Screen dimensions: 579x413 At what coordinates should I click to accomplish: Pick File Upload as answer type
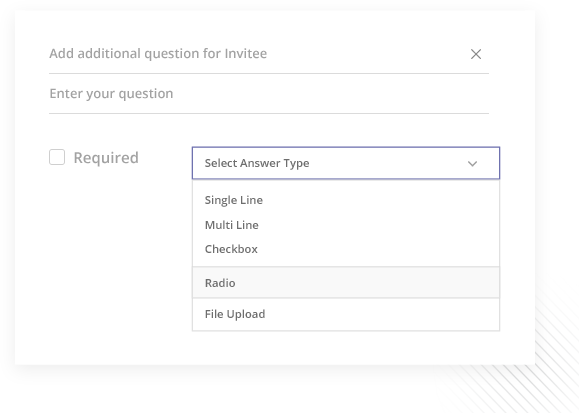click(x=346, y=314)
